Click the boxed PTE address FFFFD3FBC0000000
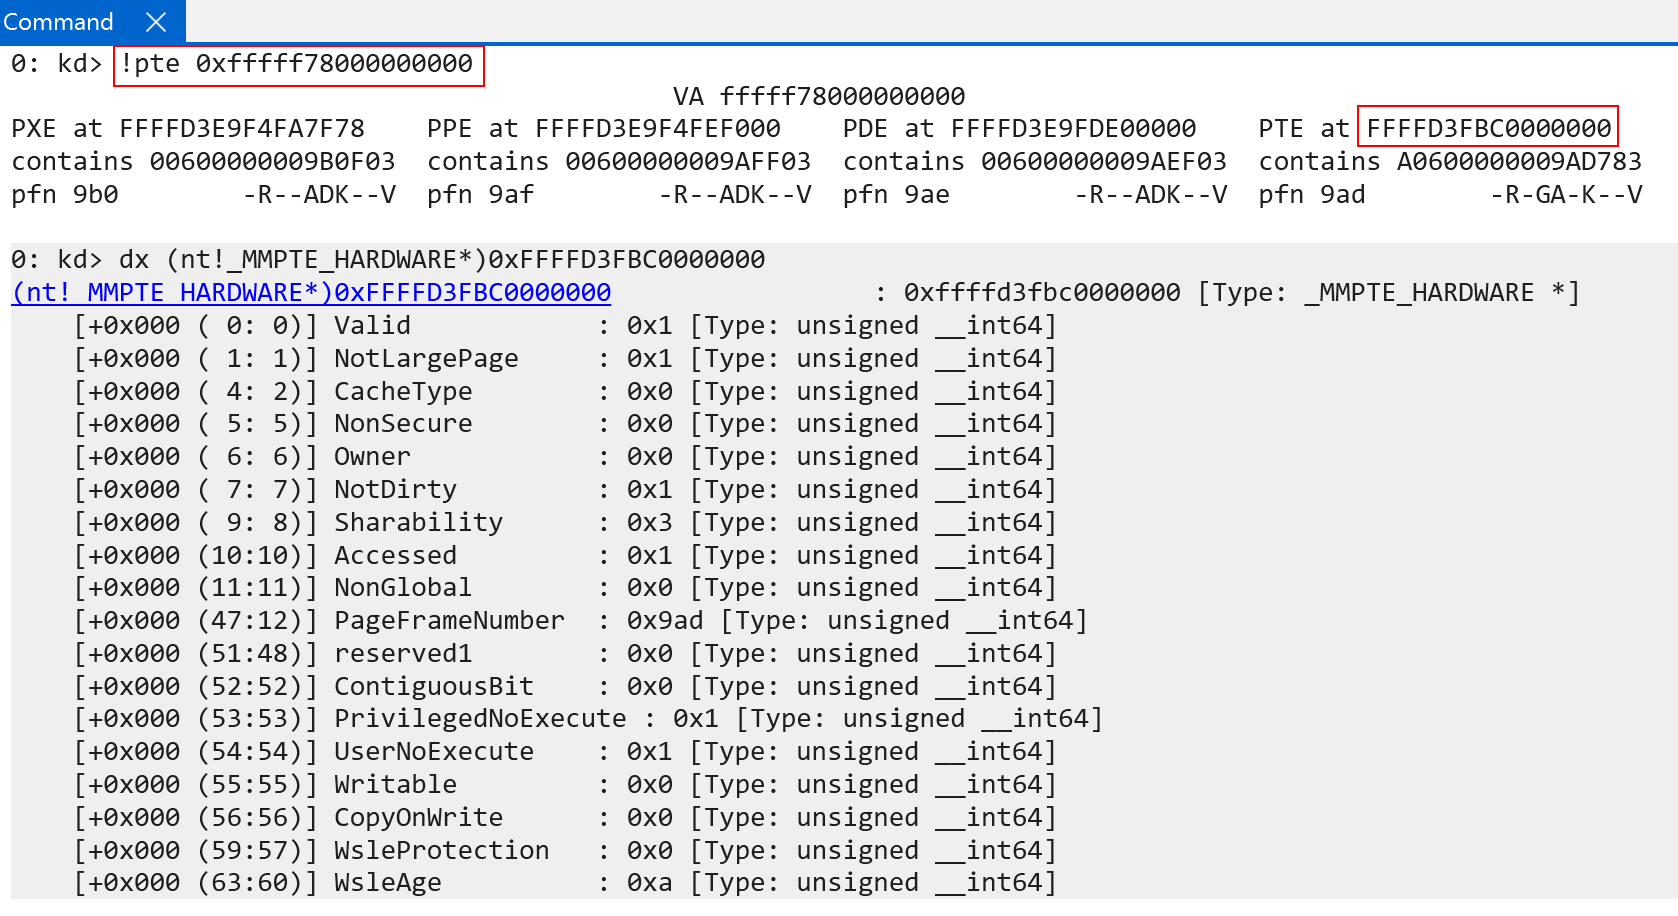The width and height of the screenshot is (1678, 916). [1488, 129]
